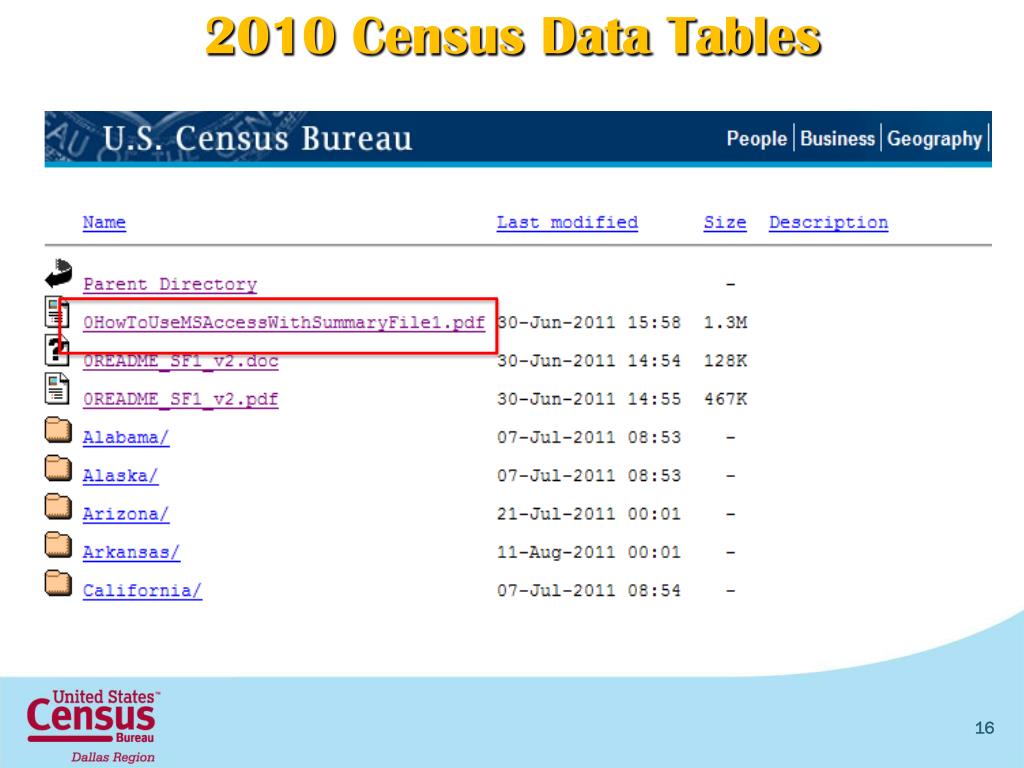The width and height of the screenshot is (1024, 768).
Task: Open 0README_SF1_v2.pdf file
Action: click(180, 399)
